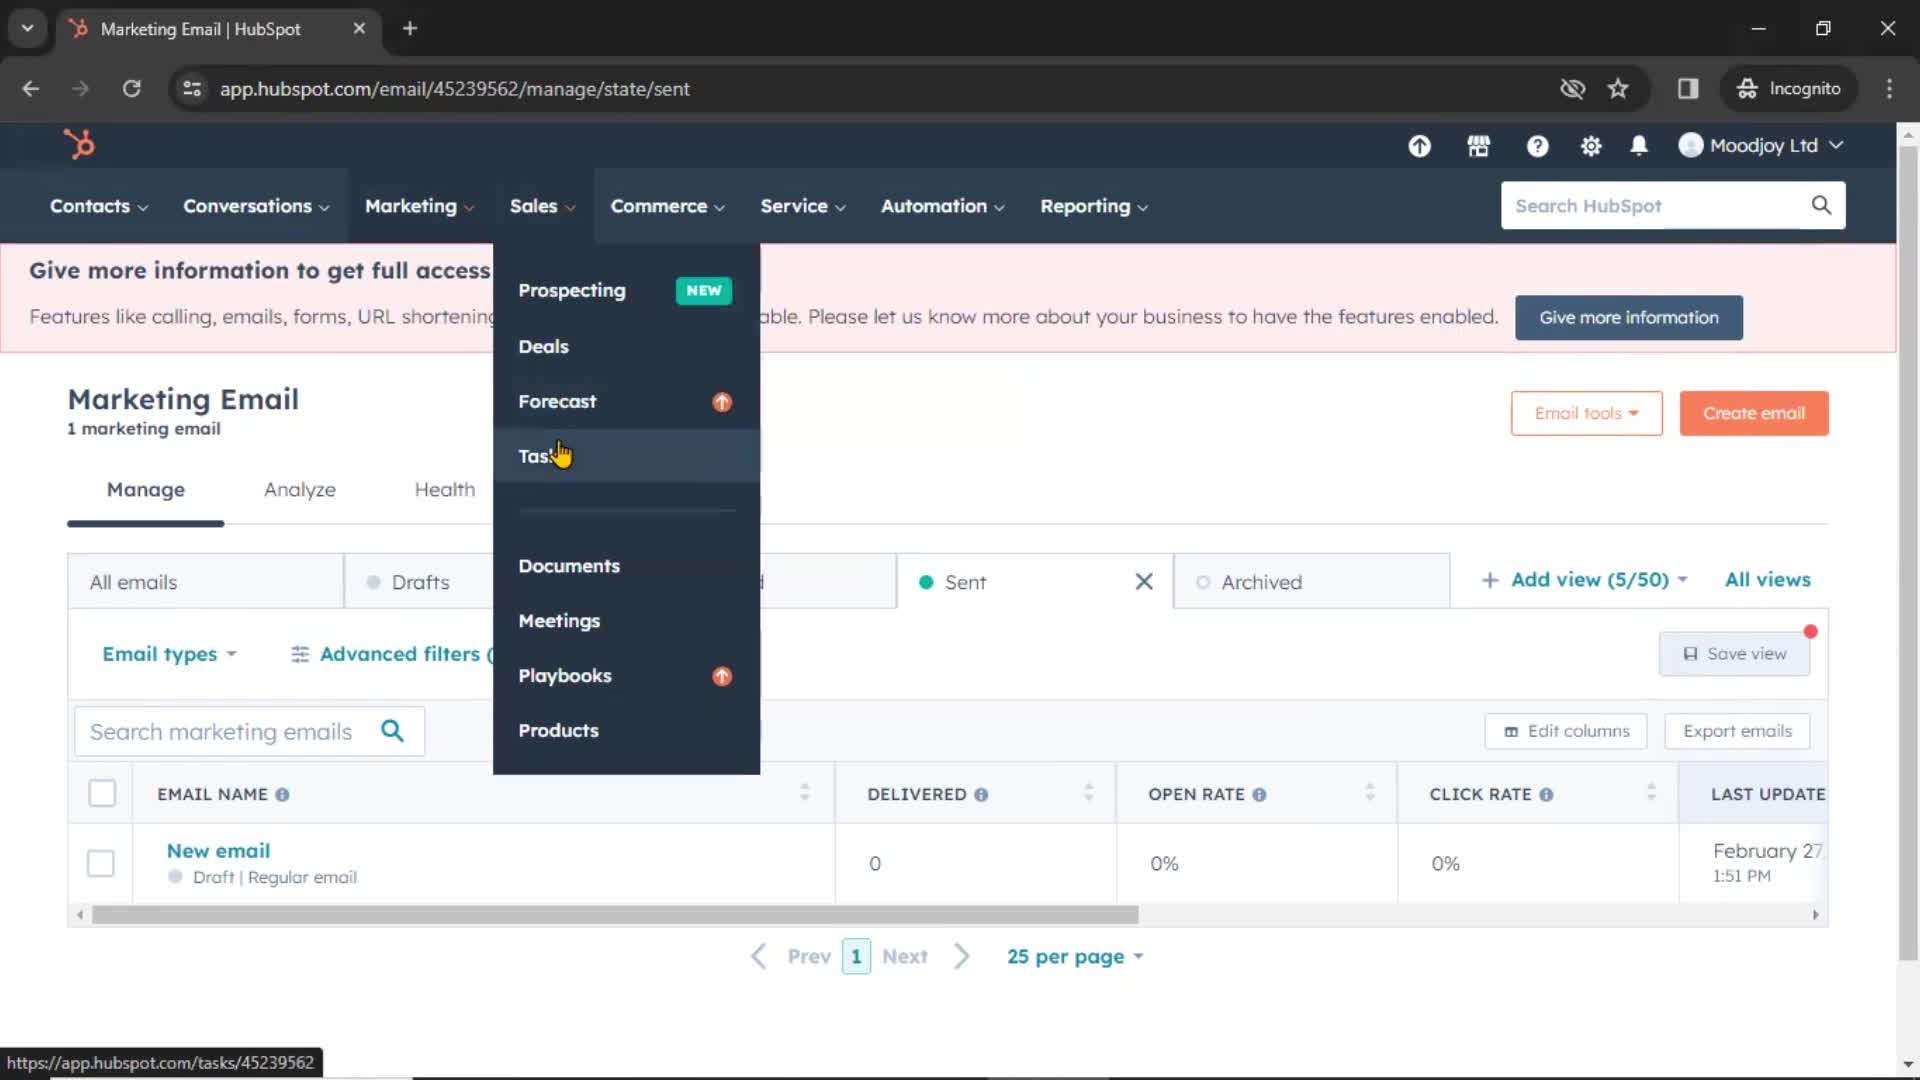Open Email tools dropdown
Viewport: 1920px width, 1080px height.
1586,413
